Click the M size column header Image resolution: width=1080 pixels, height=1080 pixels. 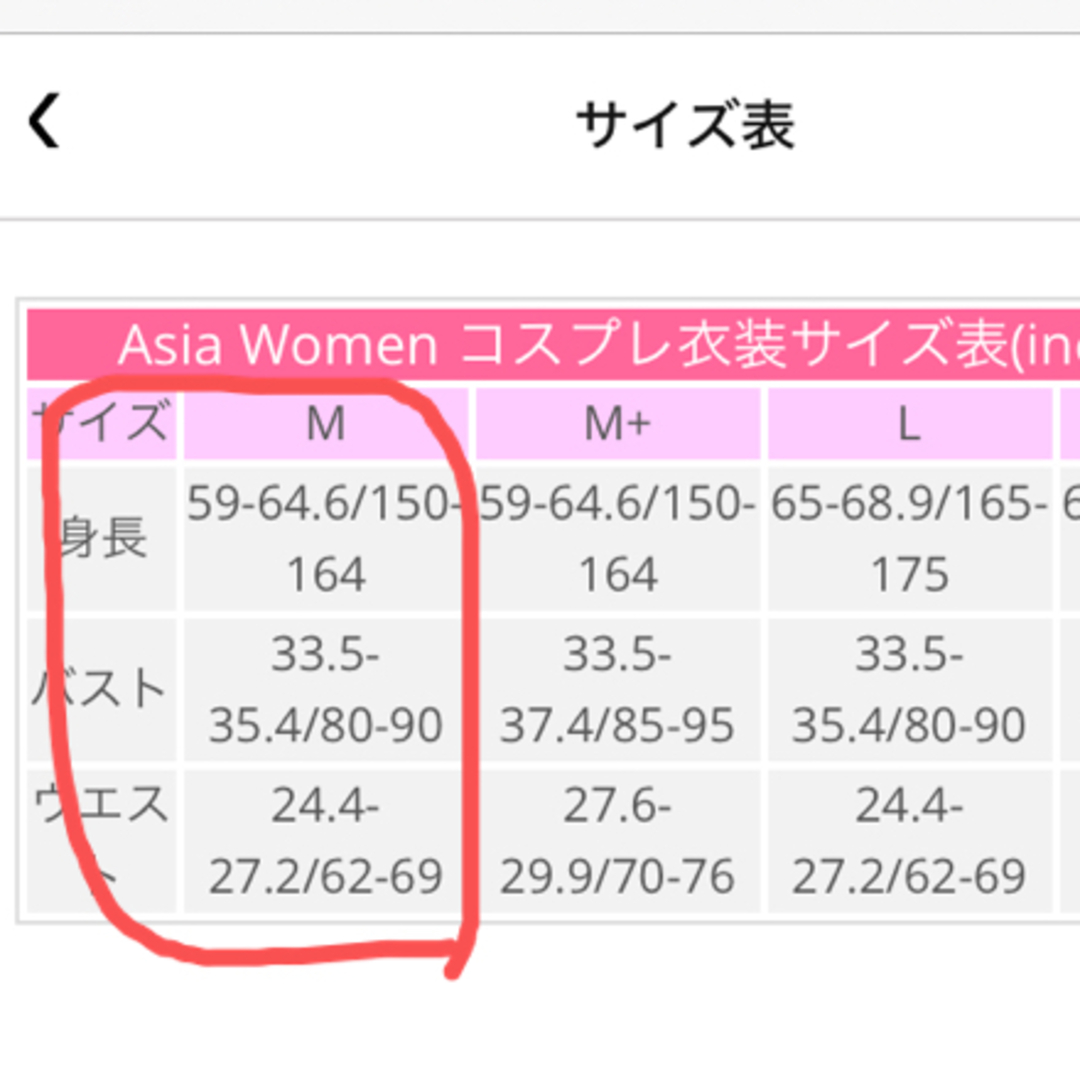325,424
